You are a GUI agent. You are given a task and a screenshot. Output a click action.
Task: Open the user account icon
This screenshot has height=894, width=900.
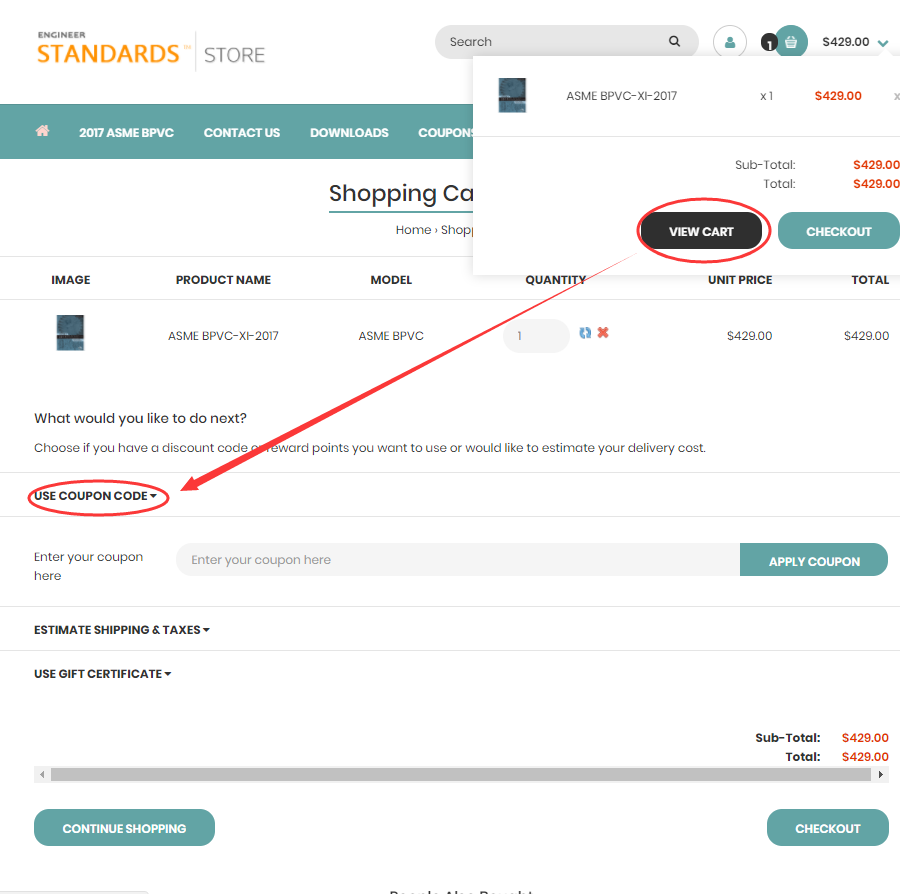(x=730, y=42)
